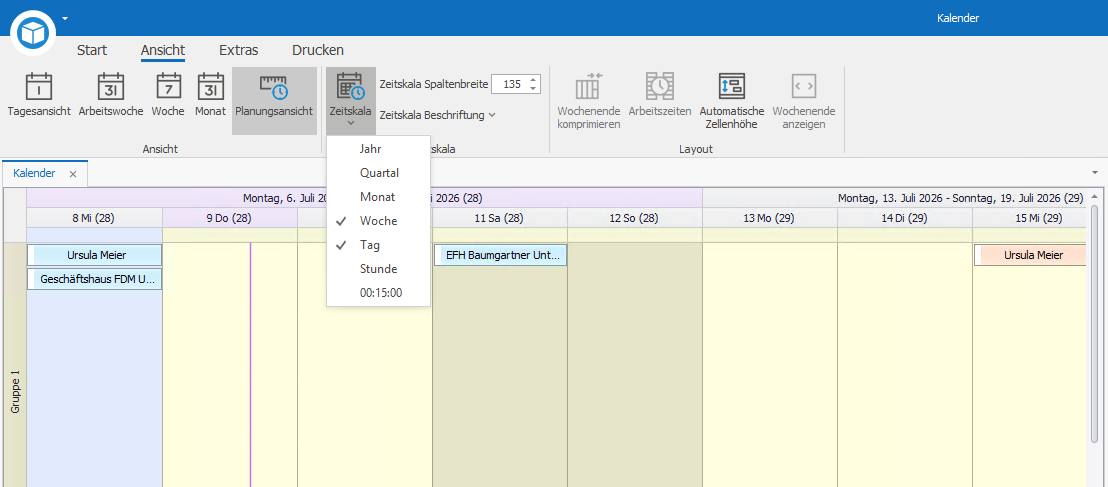The height and width of the screenshot is (487, 1108).
Task: Select Quartal in the Zeitskala menu
Action: 378,172
